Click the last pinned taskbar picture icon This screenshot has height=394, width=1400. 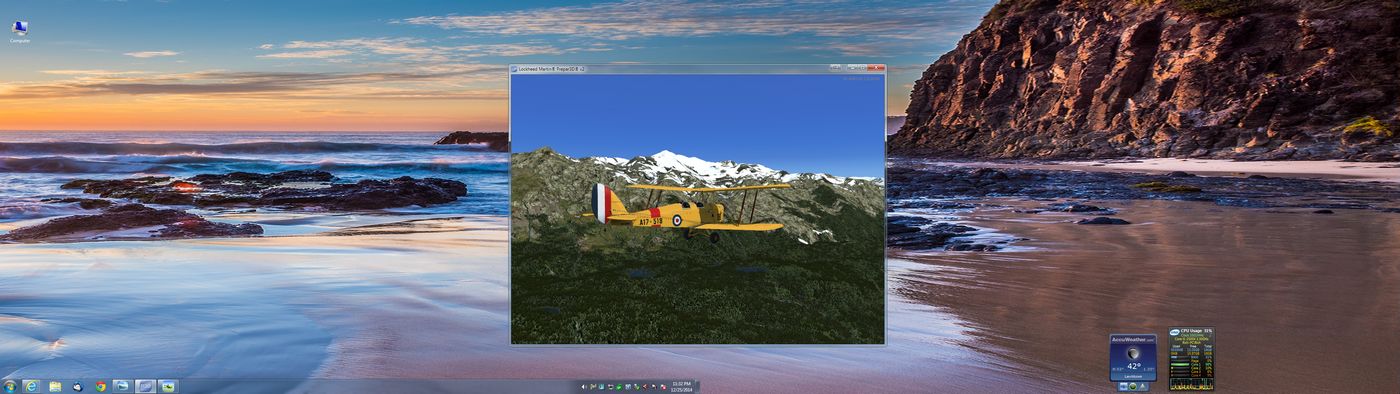point(168,386)
